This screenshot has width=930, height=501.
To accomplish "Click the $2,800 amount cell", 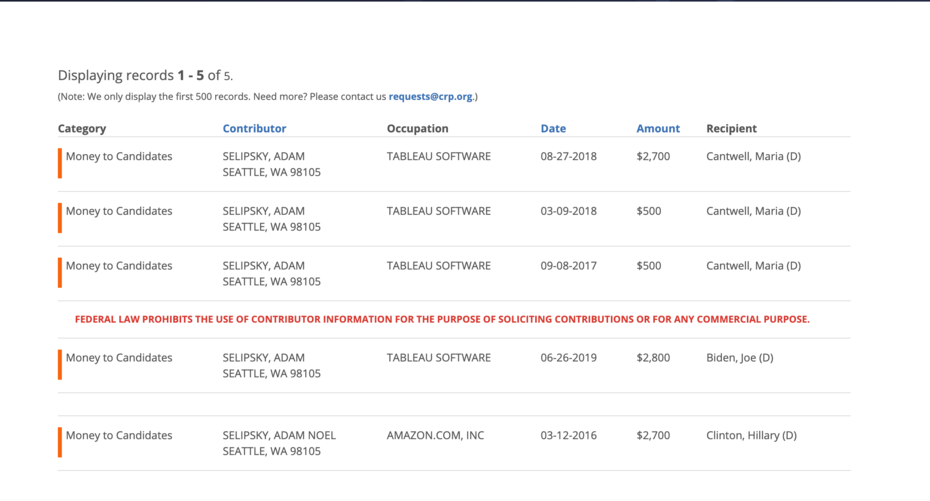I will [x=653, y=358].
